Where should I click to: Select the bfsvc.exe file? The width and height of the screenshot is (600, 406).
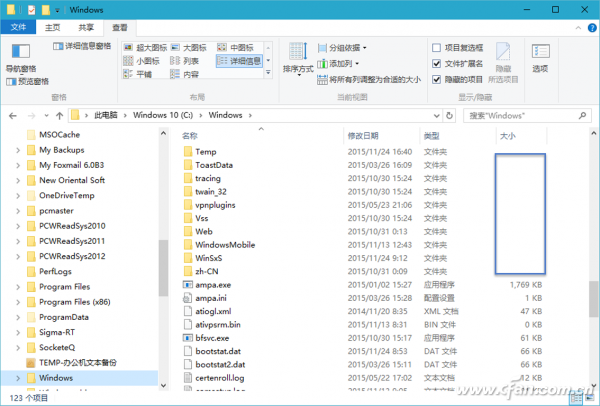(212, 338)
